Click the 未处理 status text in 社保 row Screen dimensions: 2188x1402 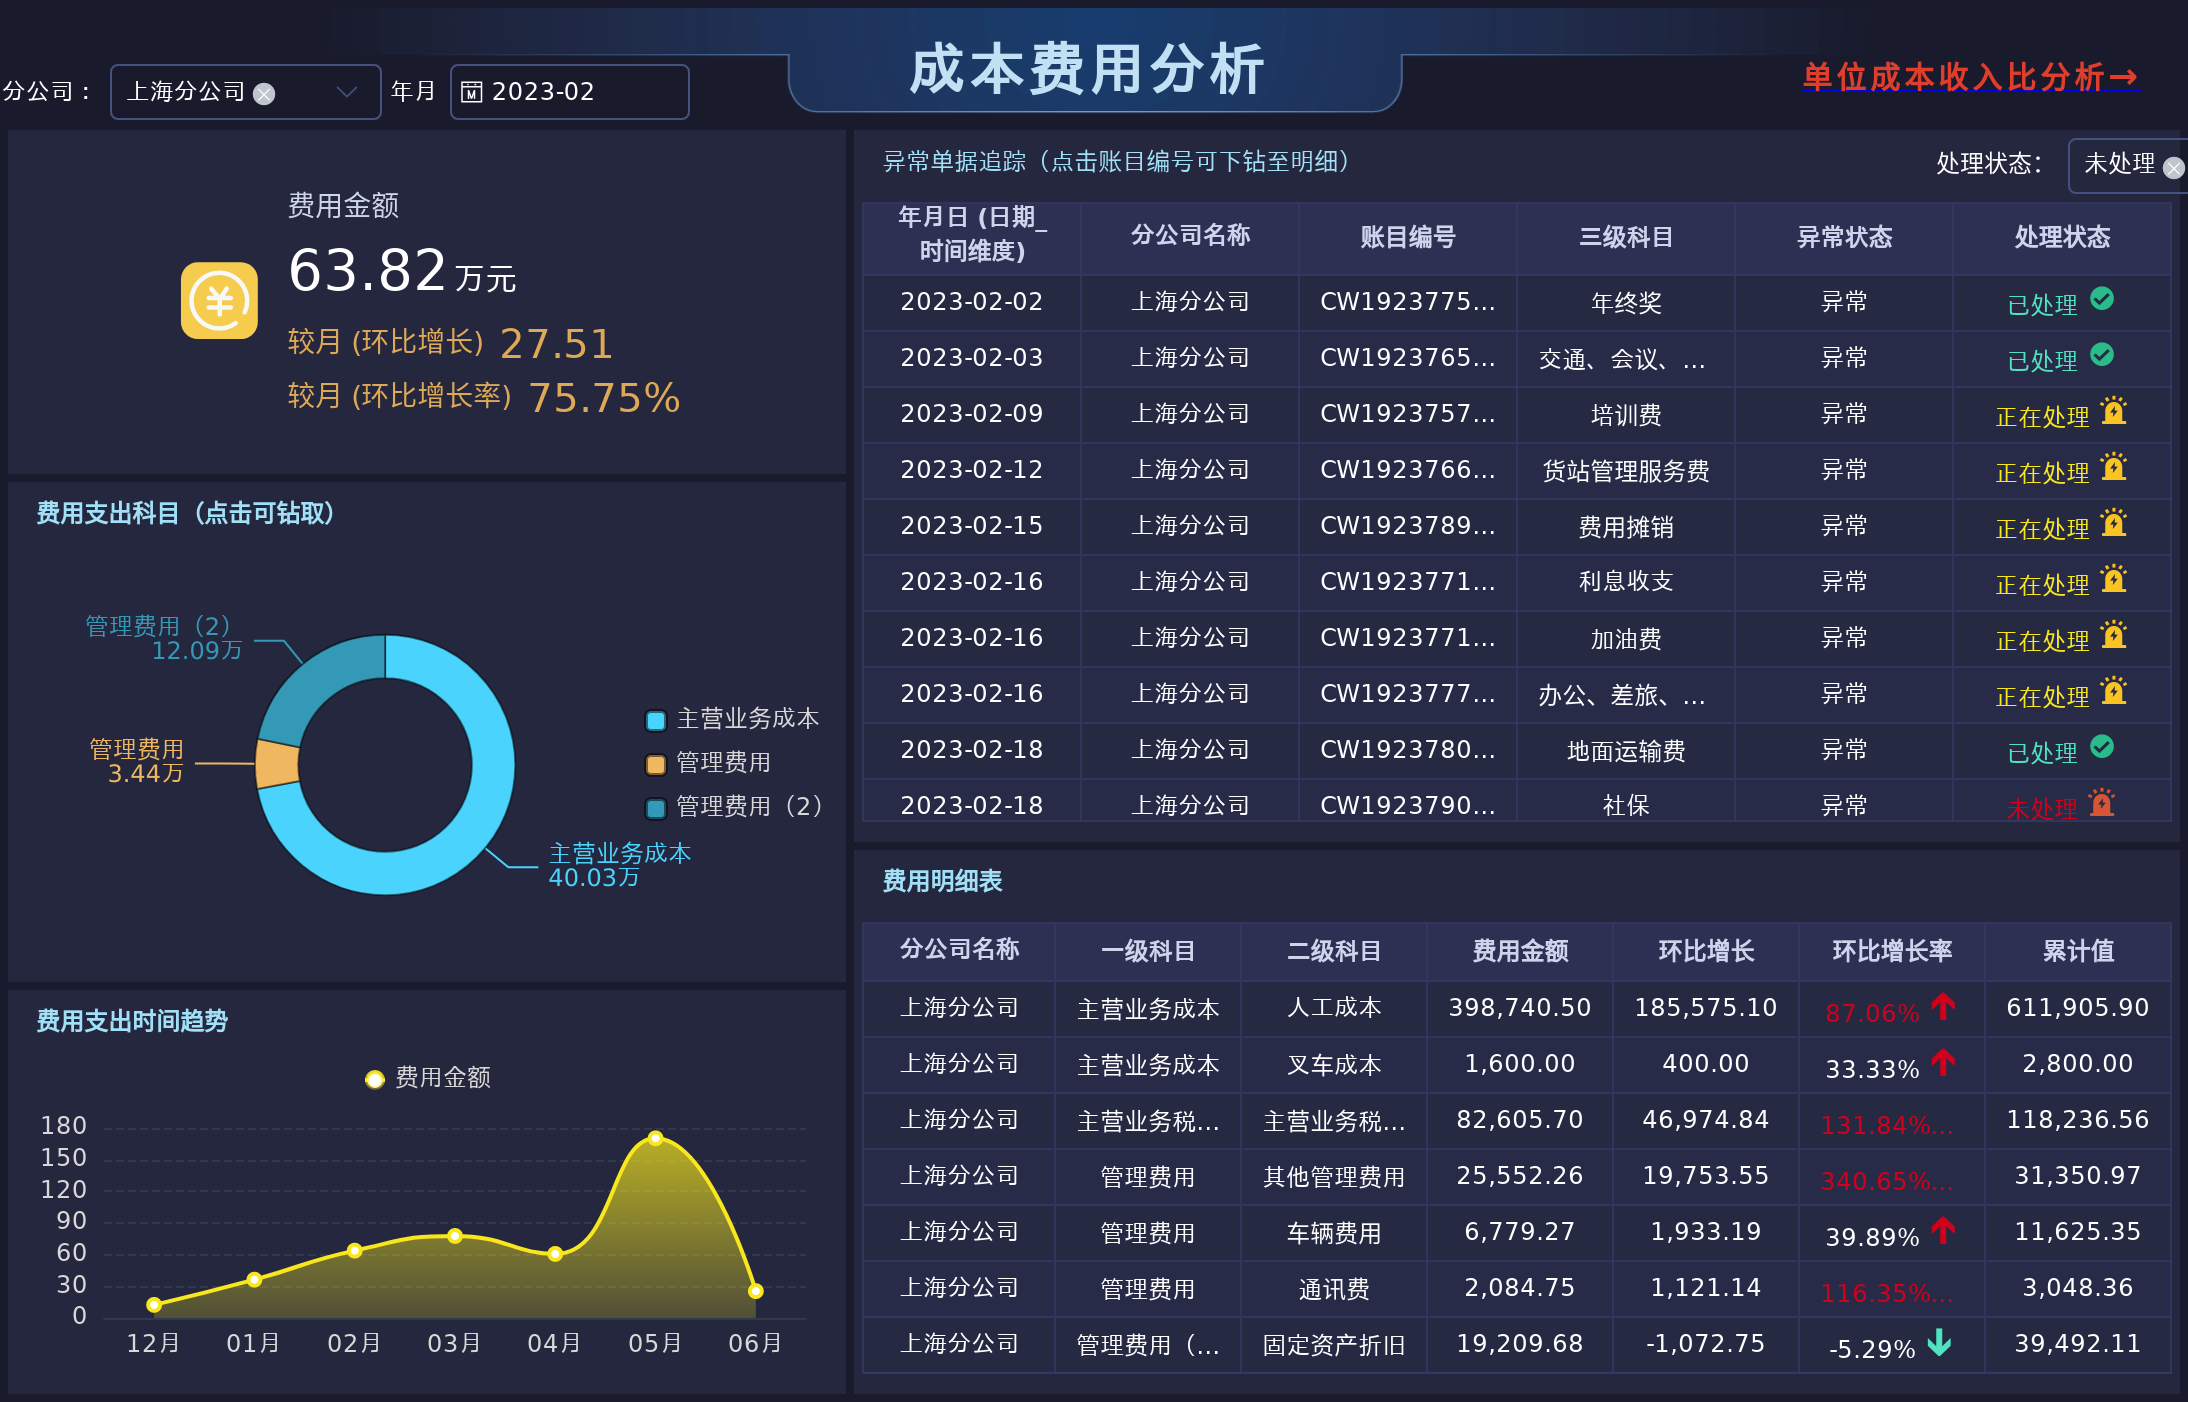(2042, 809)
